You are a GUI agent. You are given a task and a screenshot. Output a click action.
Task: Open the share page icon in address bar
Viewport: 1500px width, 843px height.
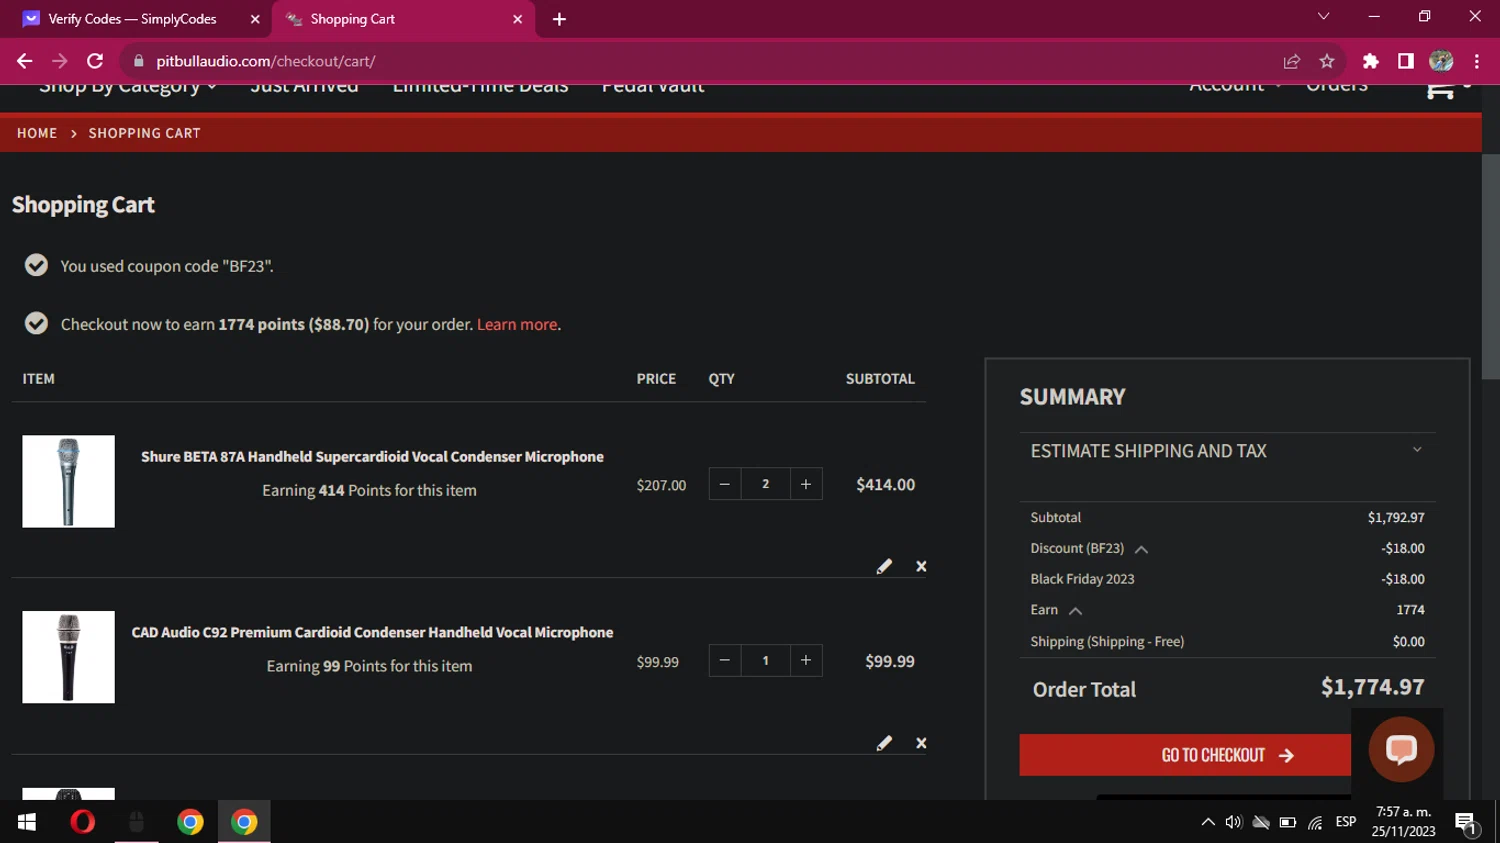(1291, 61)
